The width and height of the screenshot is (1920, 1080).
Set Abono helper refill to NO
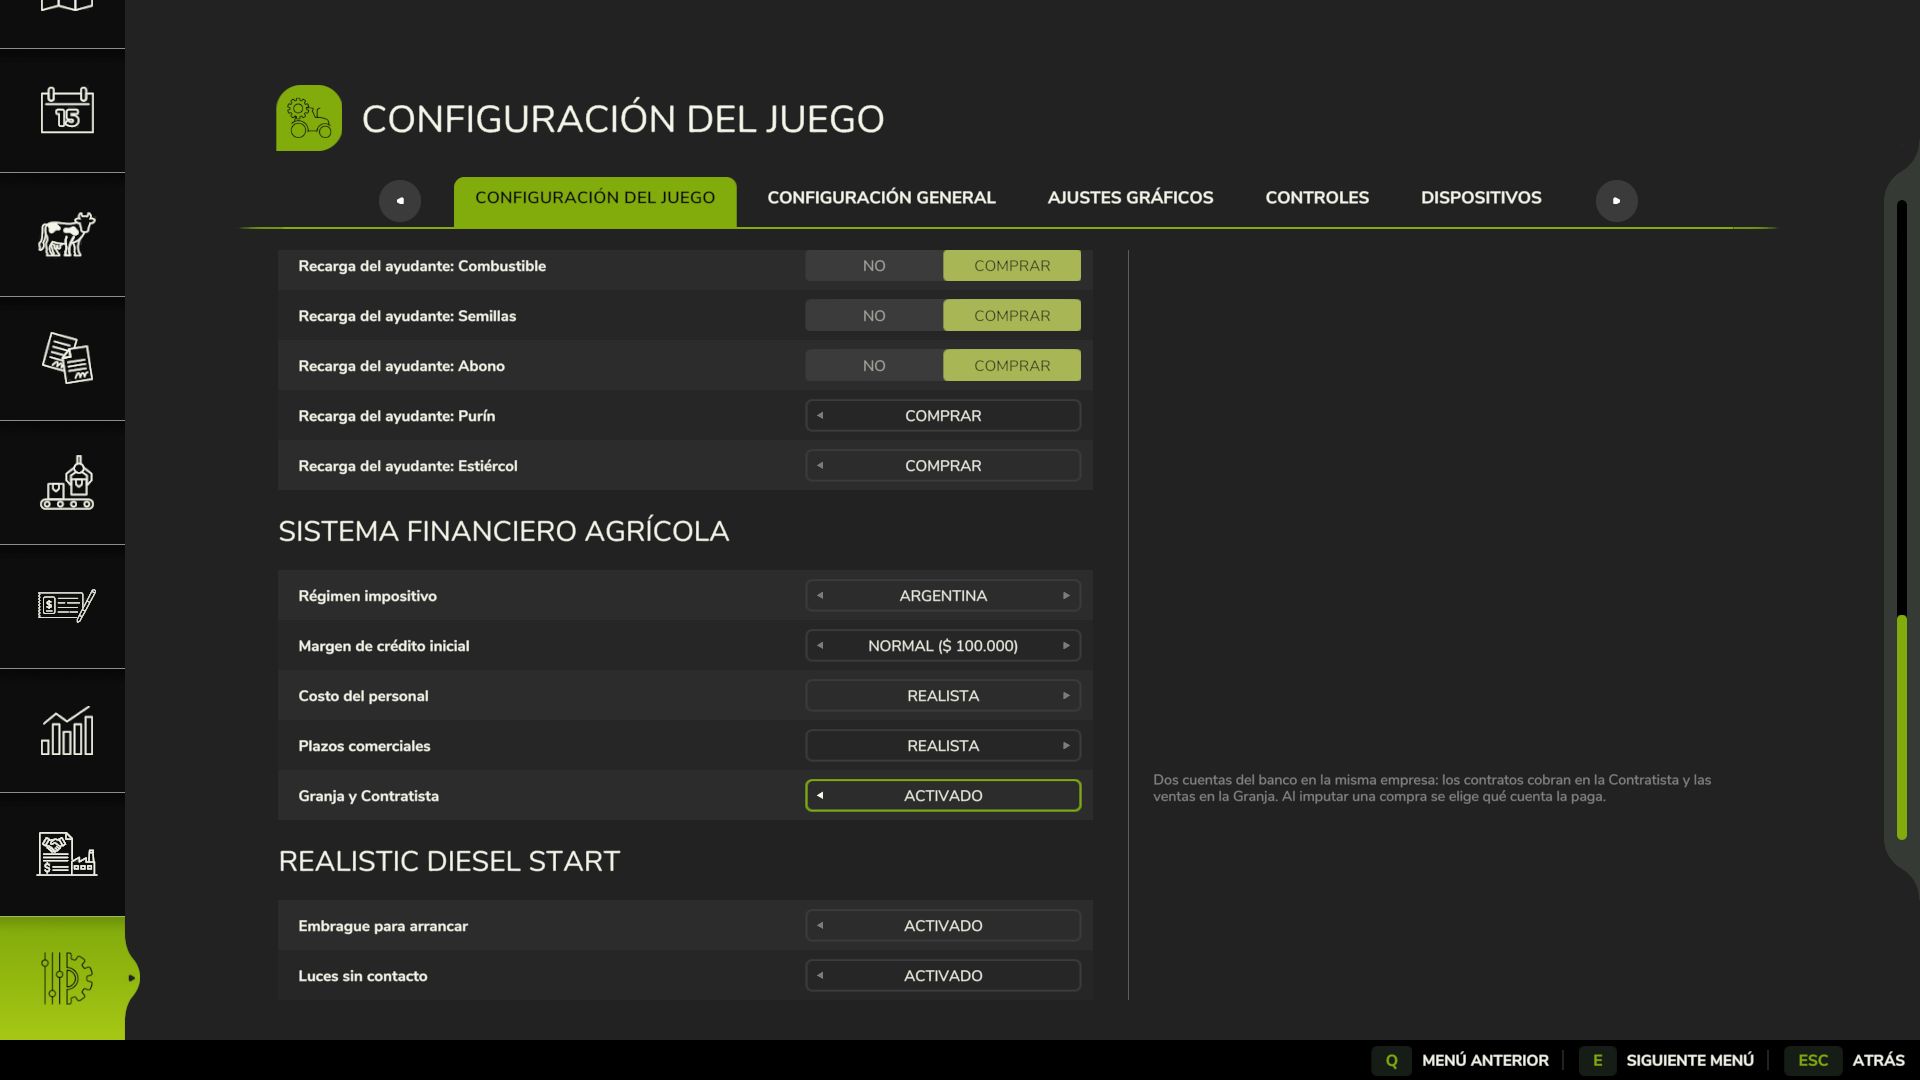[x=874, y=365]
